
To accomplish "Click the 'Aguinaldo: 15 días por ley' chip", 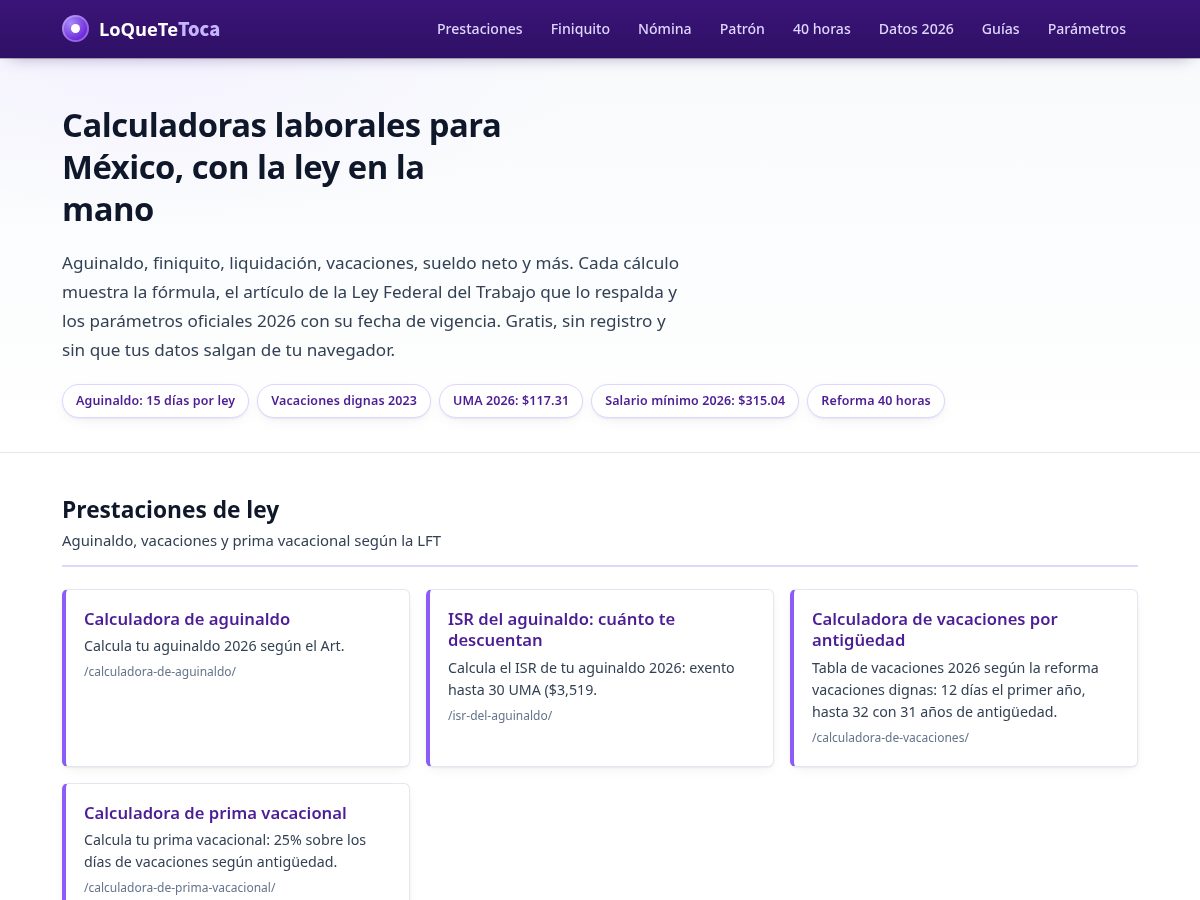I will [155, 401].
